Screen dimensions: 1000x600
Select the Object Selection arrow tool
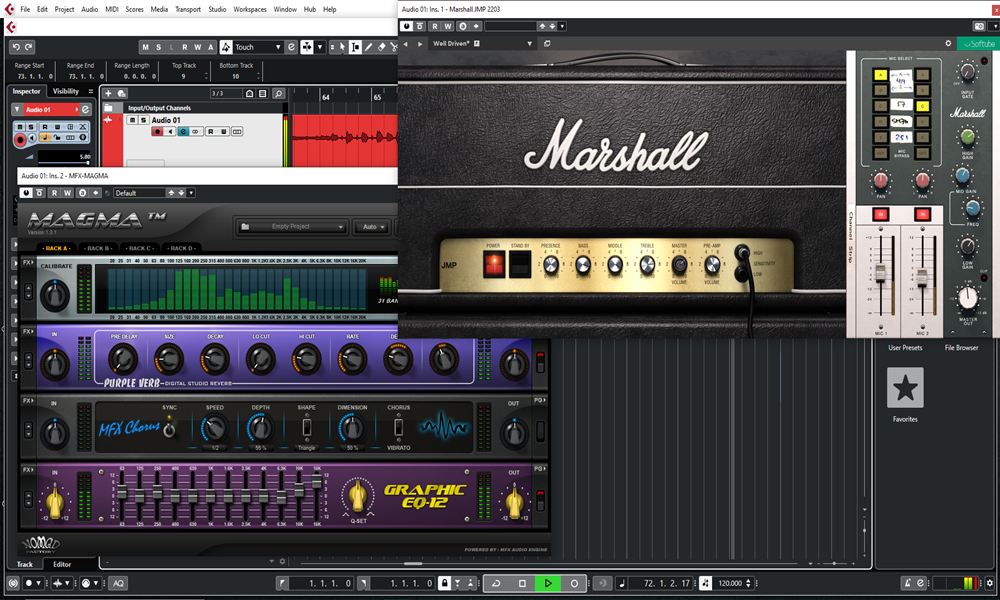click(342, 47)
